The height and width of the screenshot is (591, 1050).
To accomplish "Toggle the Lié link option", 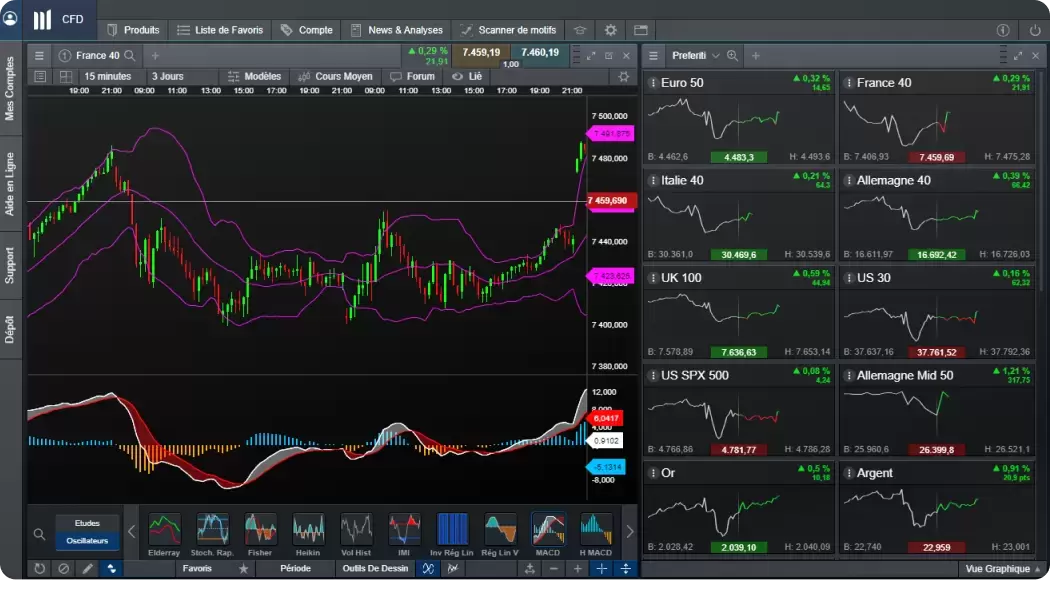I will pos(467,77).
